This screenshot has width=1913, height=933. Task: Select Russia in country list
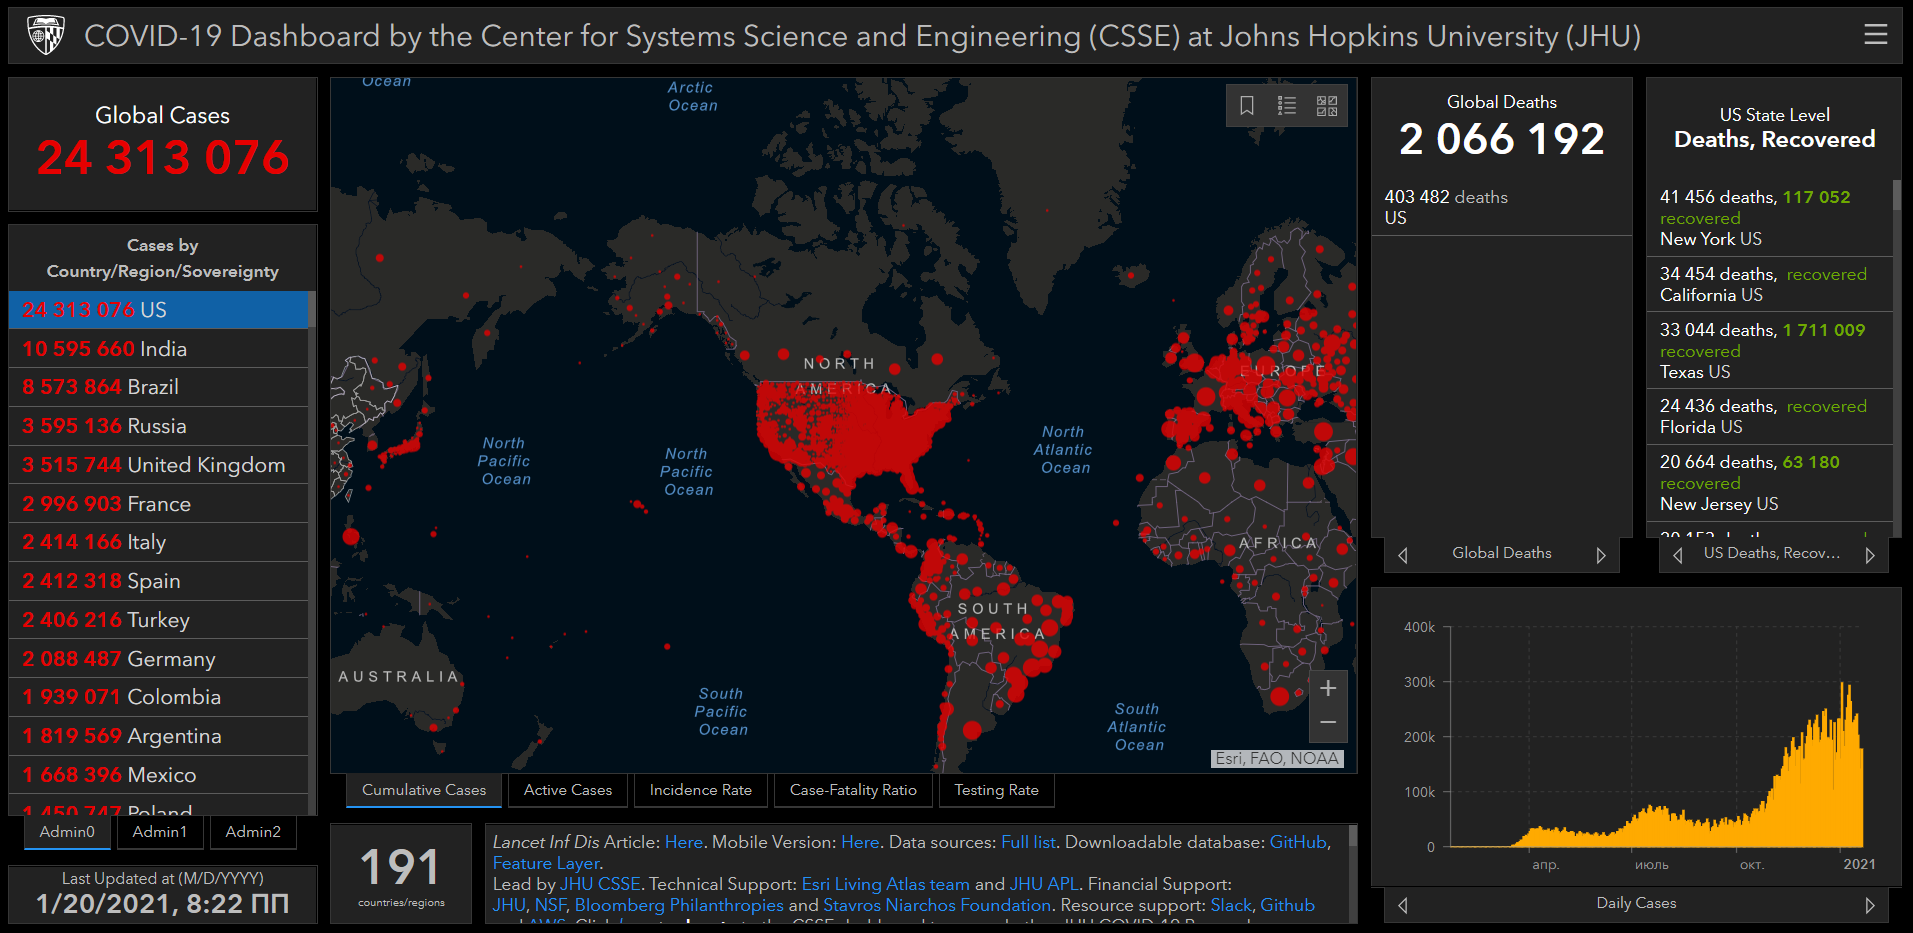tap(159, 426)
